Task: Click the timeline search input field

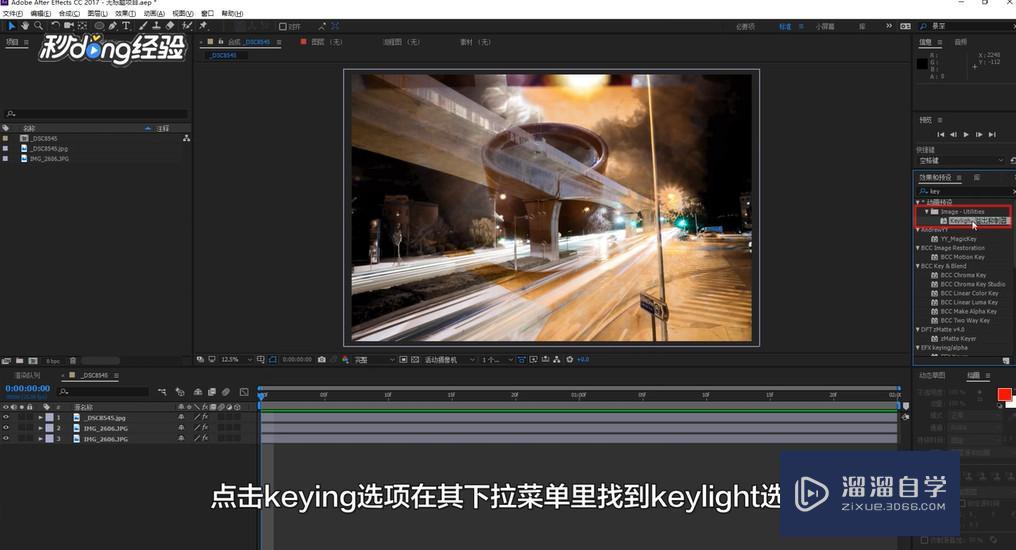Action: (104, 392)
